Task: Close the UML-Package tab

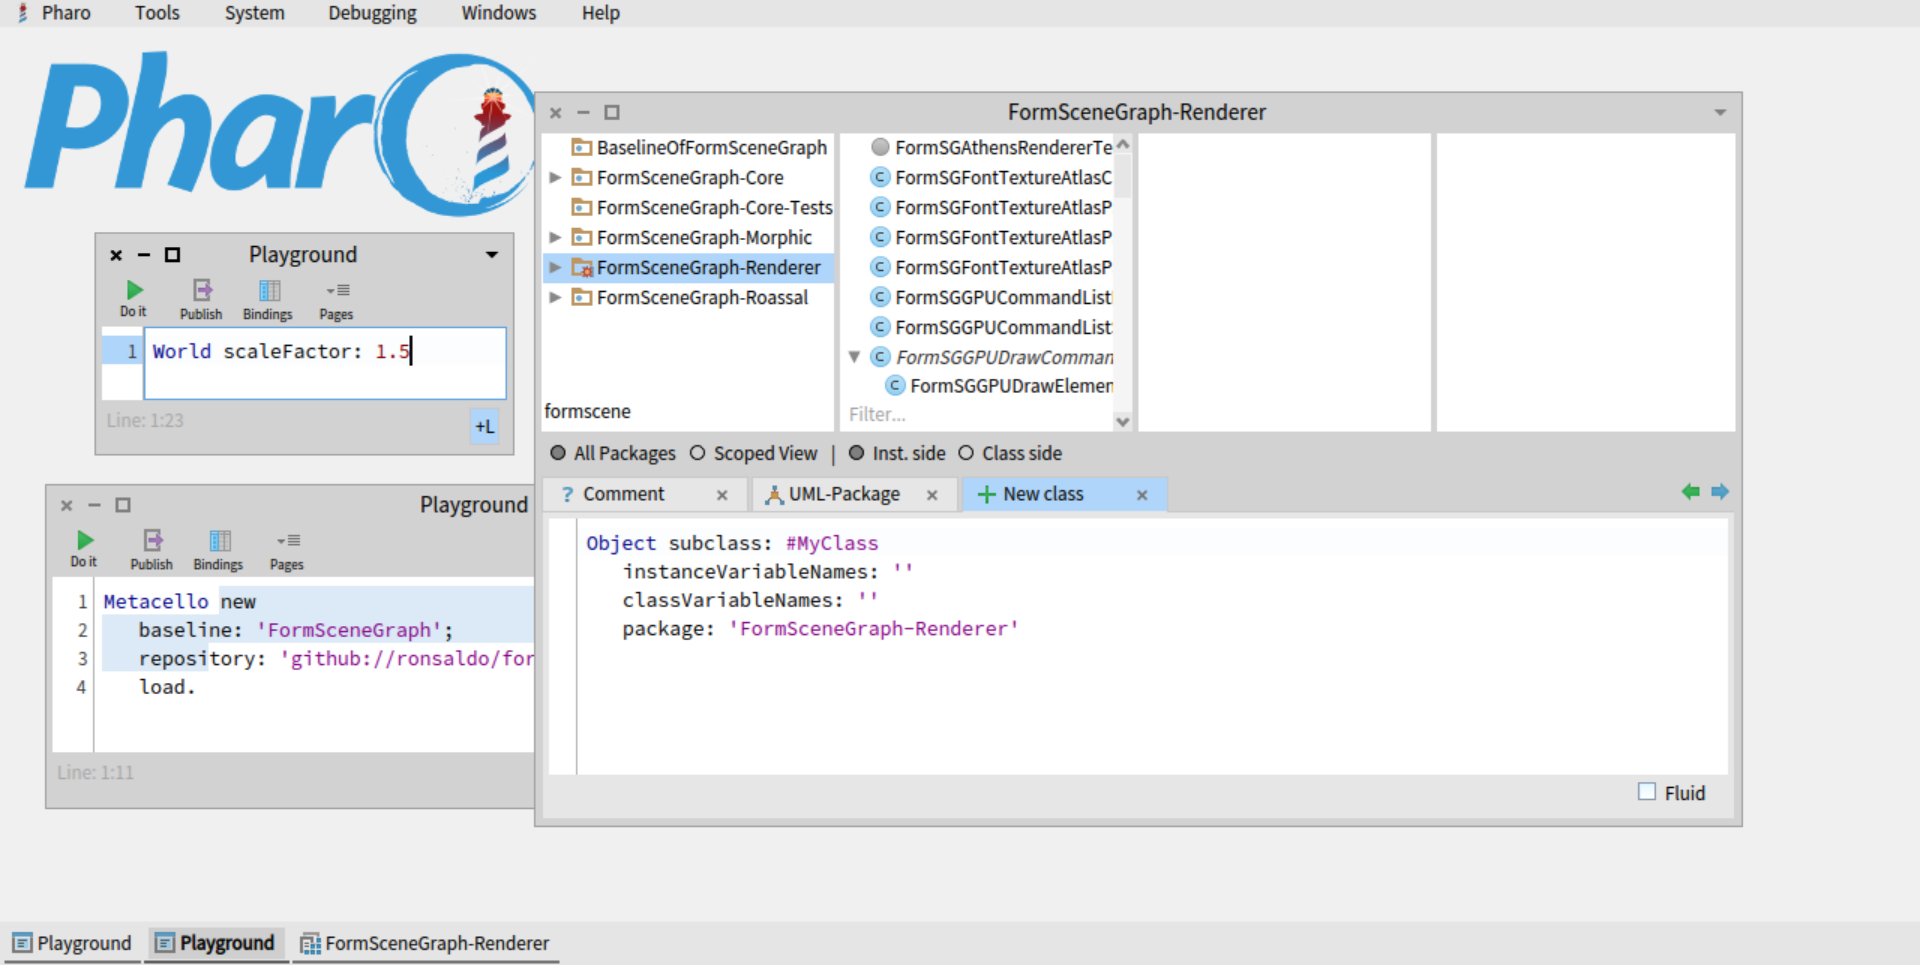Action: point(932,495)
